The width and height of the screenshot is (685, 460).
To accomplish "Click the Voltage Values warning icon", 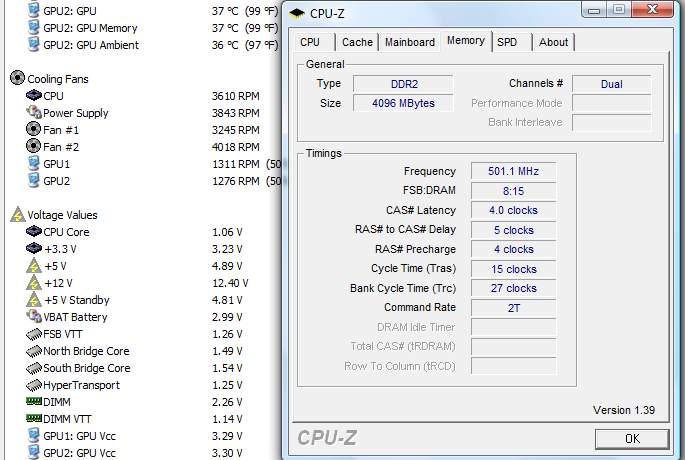I will coord(17,214).
